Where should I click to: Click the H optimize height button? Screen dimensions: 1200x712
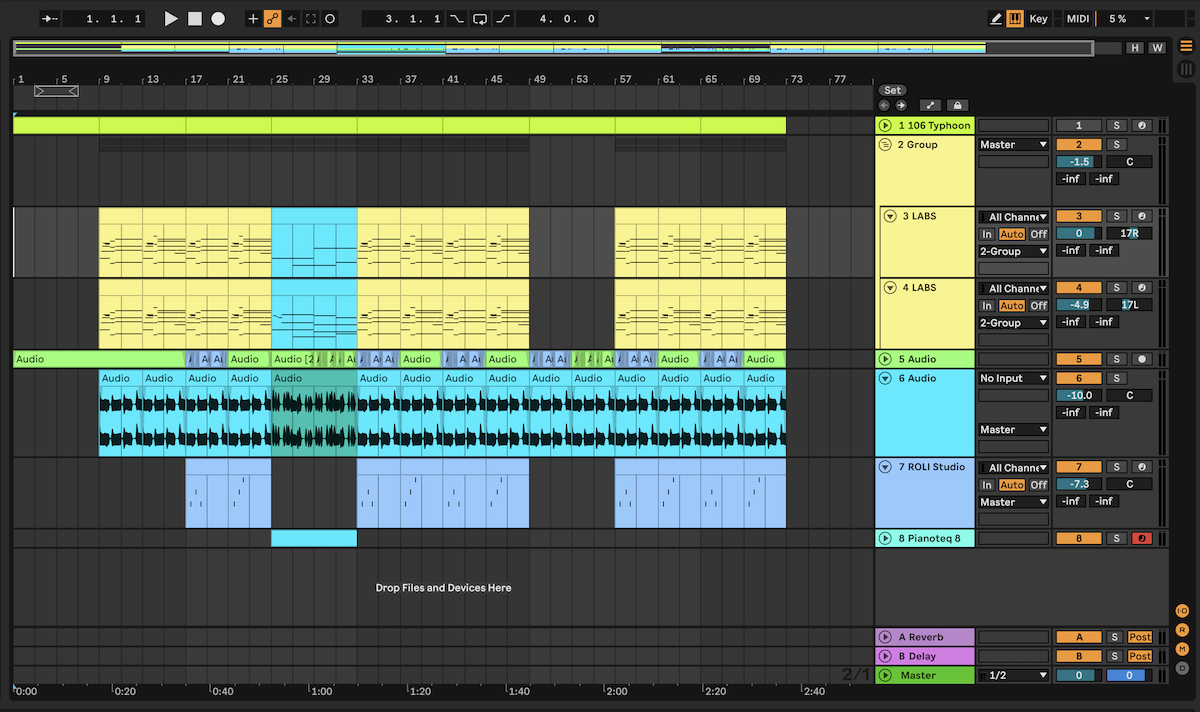1135,48
